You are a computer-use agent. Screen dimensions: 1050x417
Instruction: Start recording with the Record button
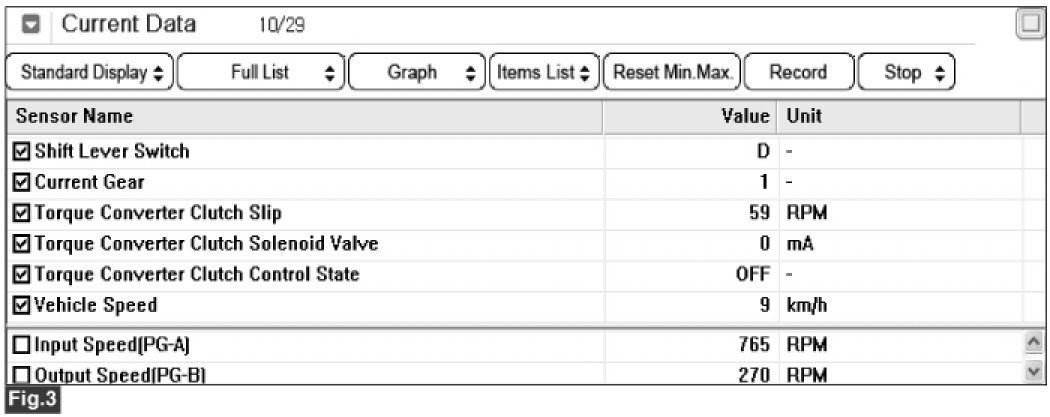click(799, 72)
